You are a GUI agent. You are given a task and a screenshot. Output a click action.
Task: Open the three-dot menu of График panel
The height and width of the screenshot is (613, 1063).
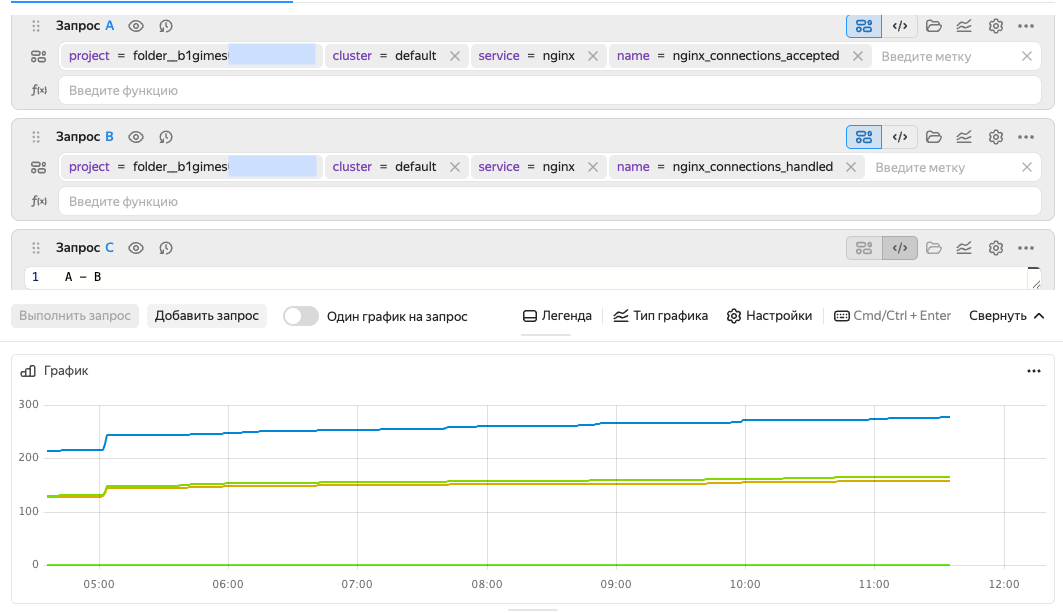tap(1034, 371)
